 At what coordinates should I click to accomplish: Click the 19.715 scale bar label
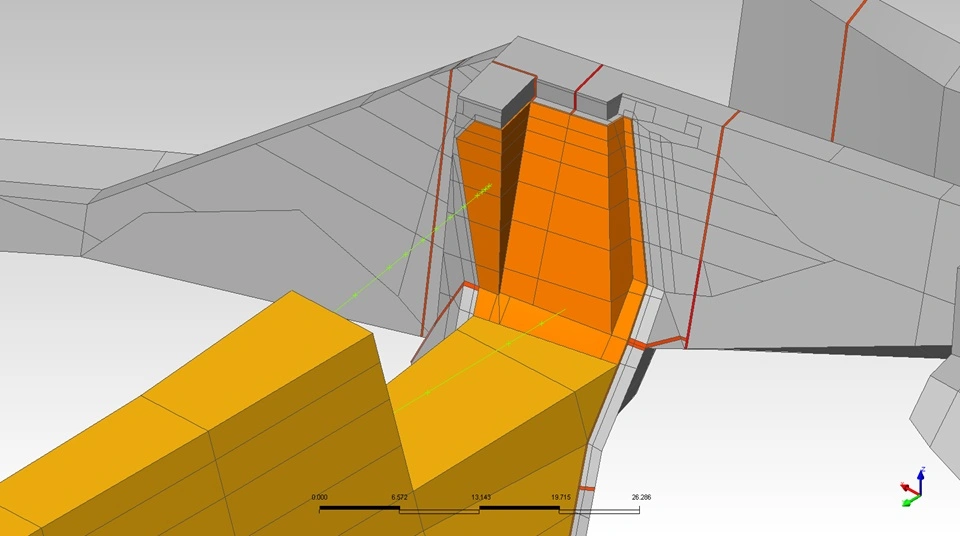[x=559, y=497]
